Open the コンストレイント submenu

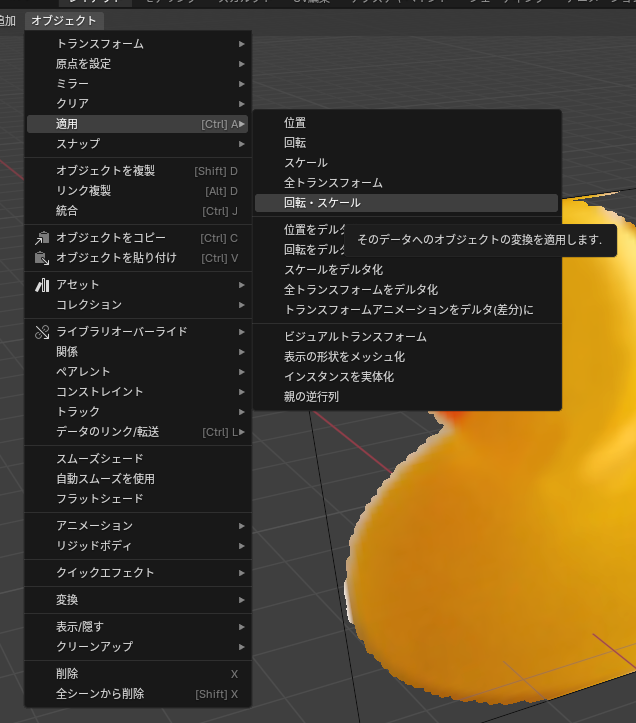(x=137, y=392)
